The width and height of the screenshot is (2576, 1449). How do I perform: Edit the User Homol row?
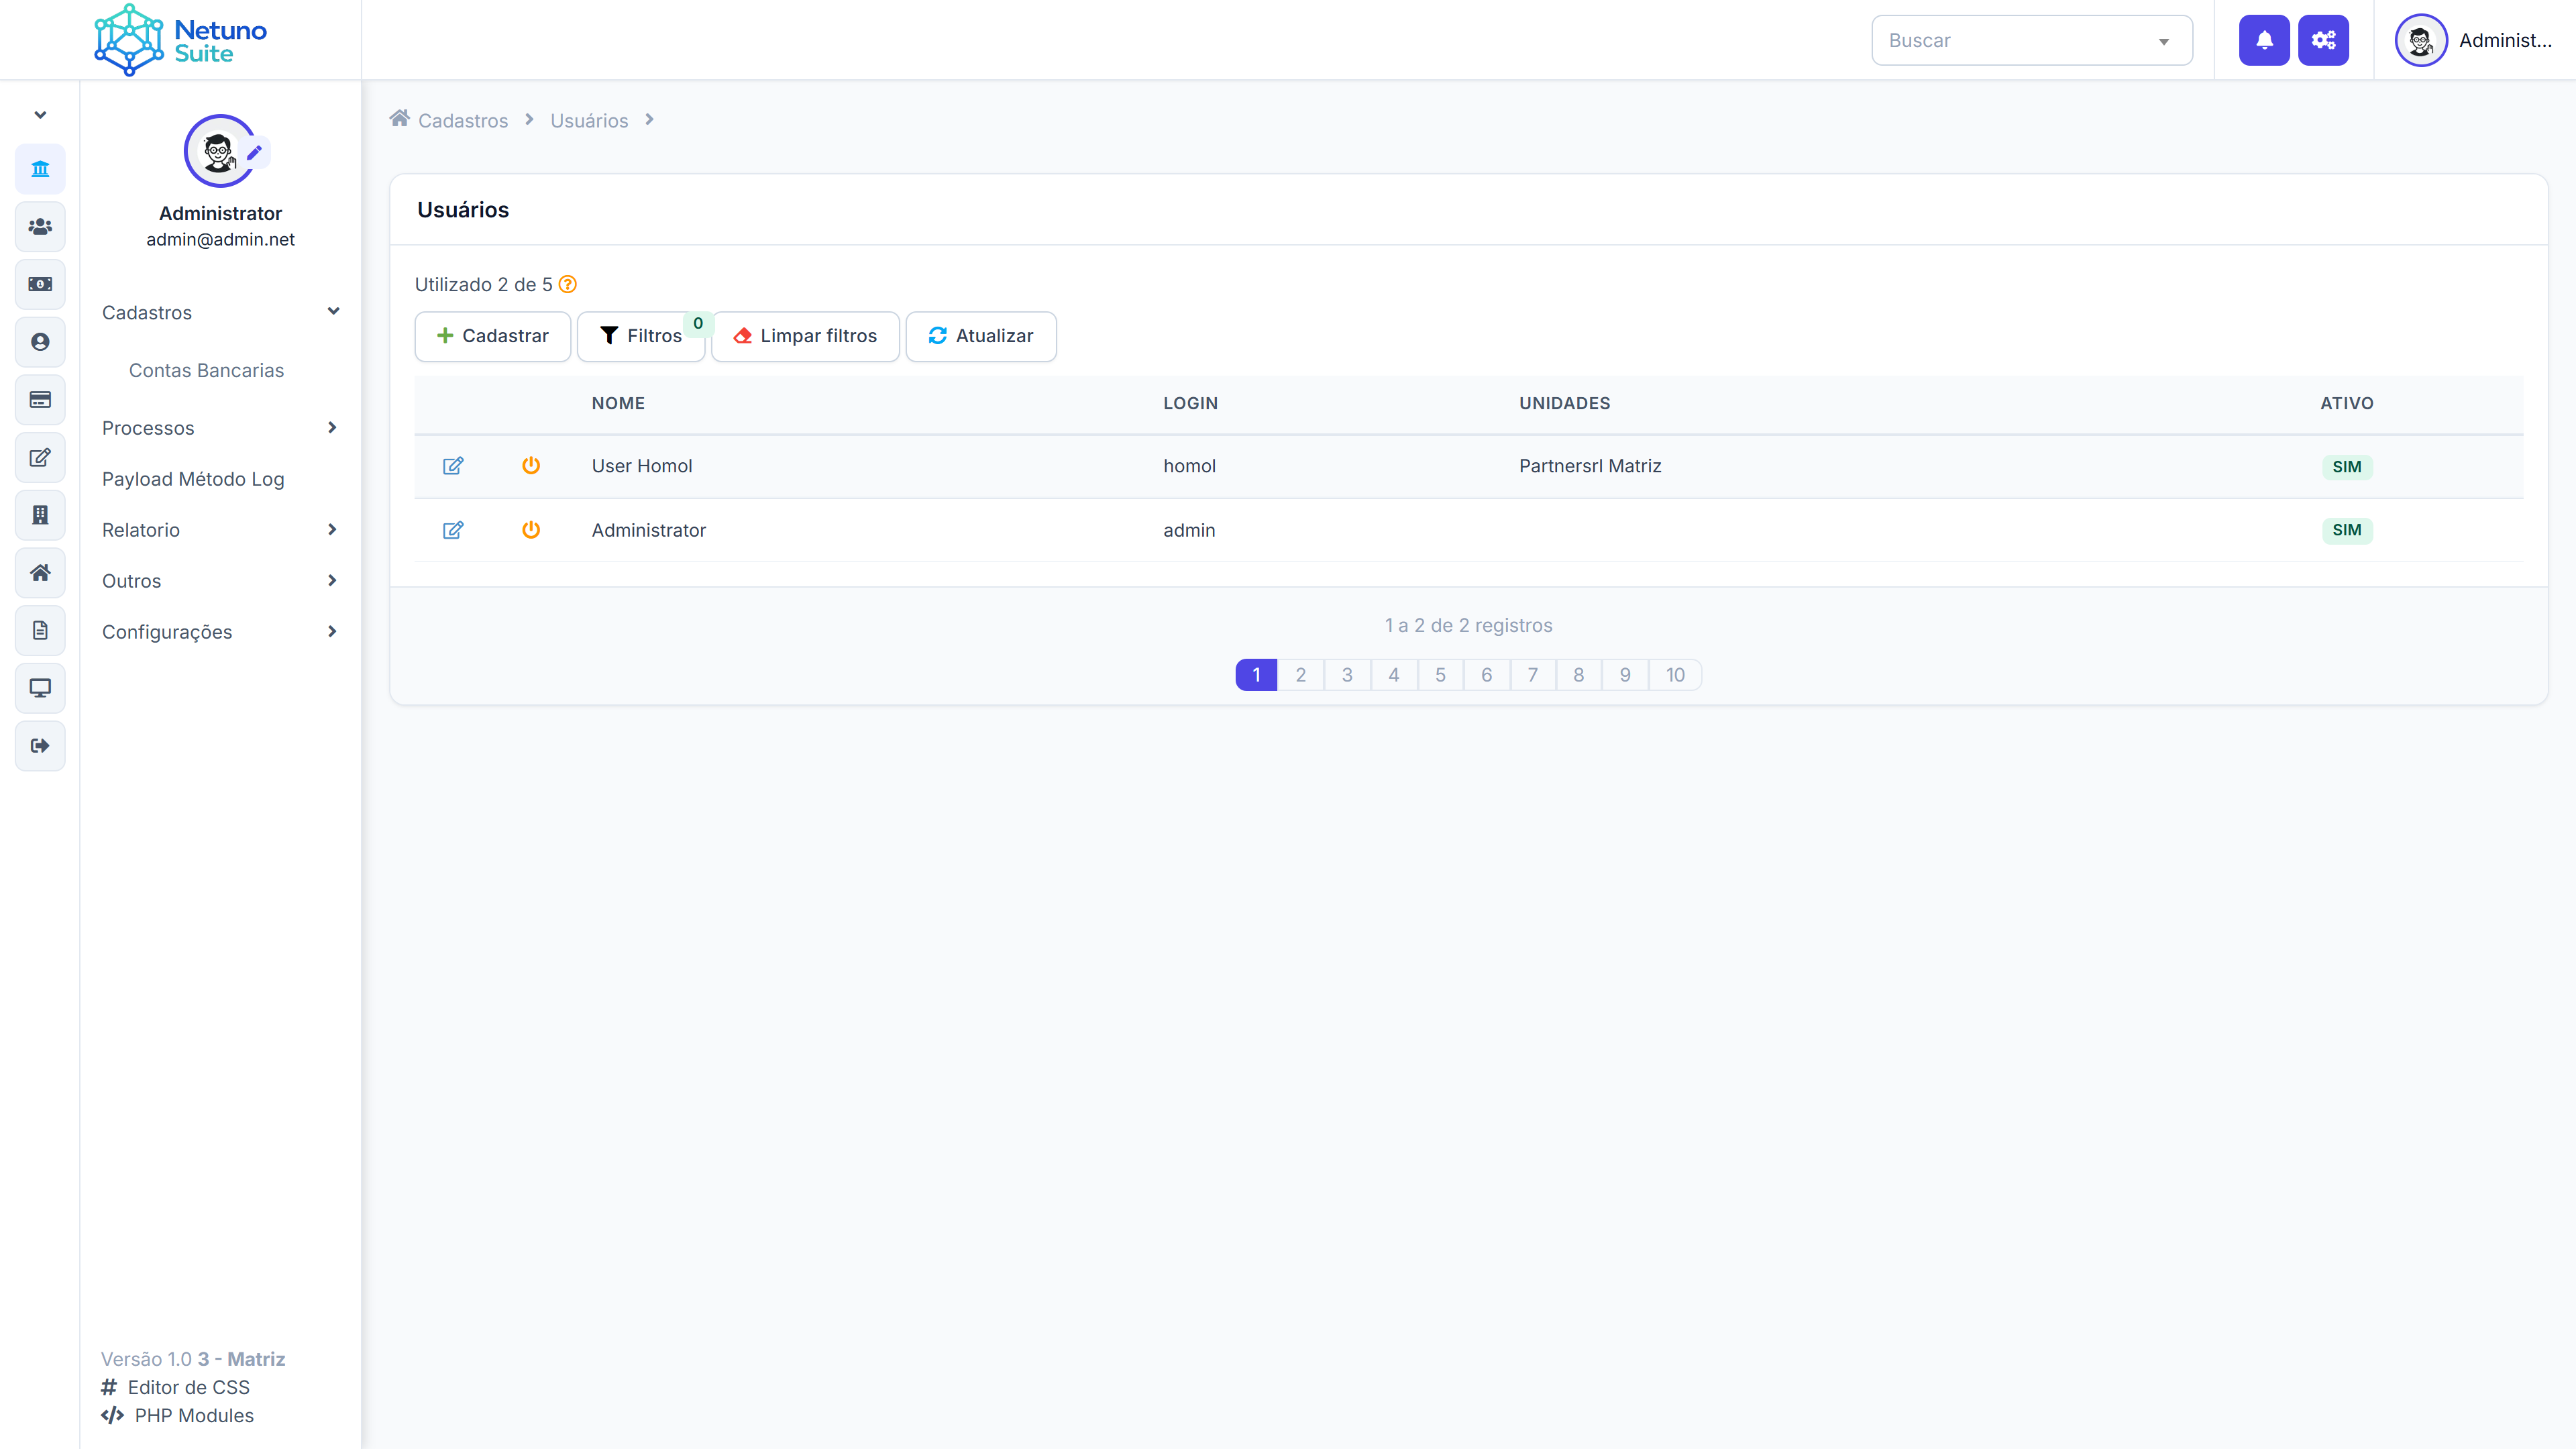click(x=453, y=466)
